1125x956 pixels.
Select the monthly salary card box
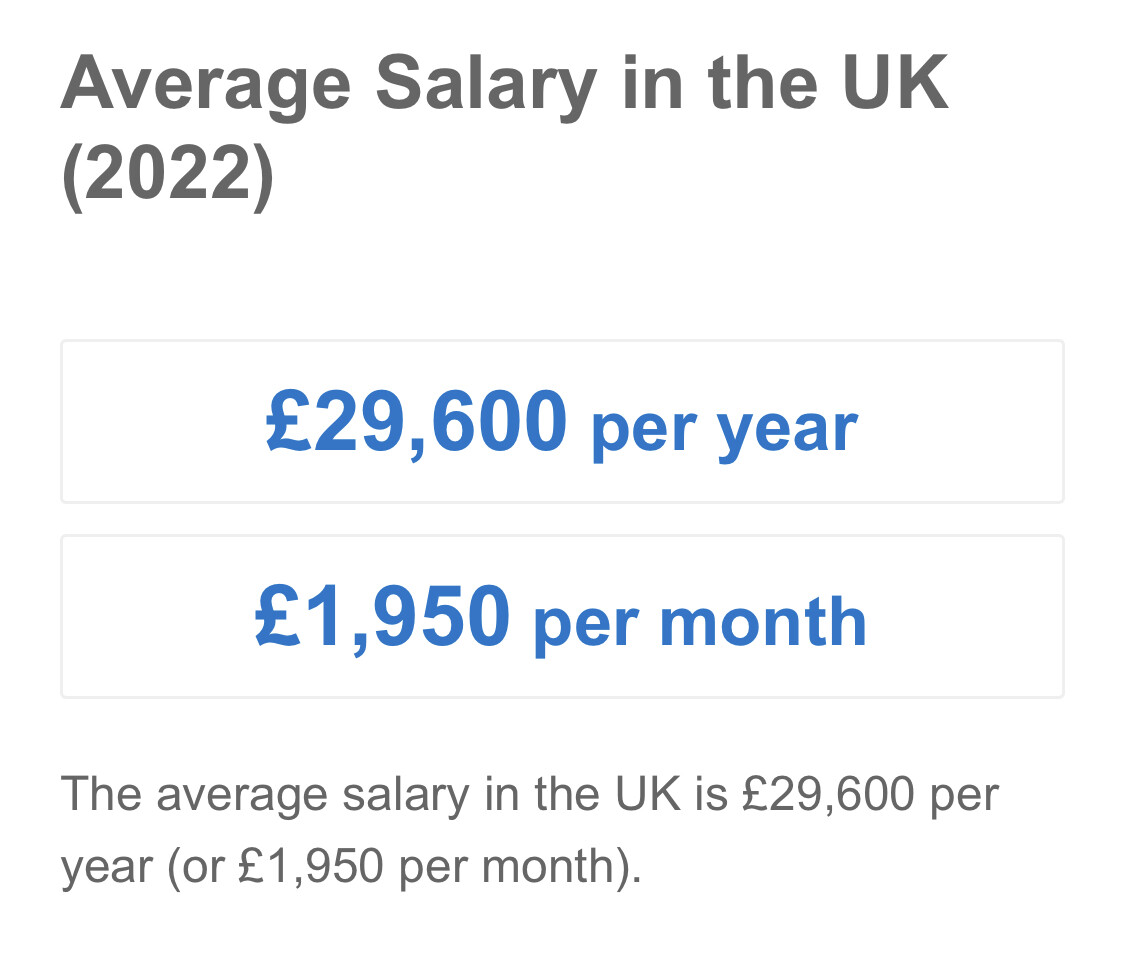pyautogui.click(x=562, y=617)
